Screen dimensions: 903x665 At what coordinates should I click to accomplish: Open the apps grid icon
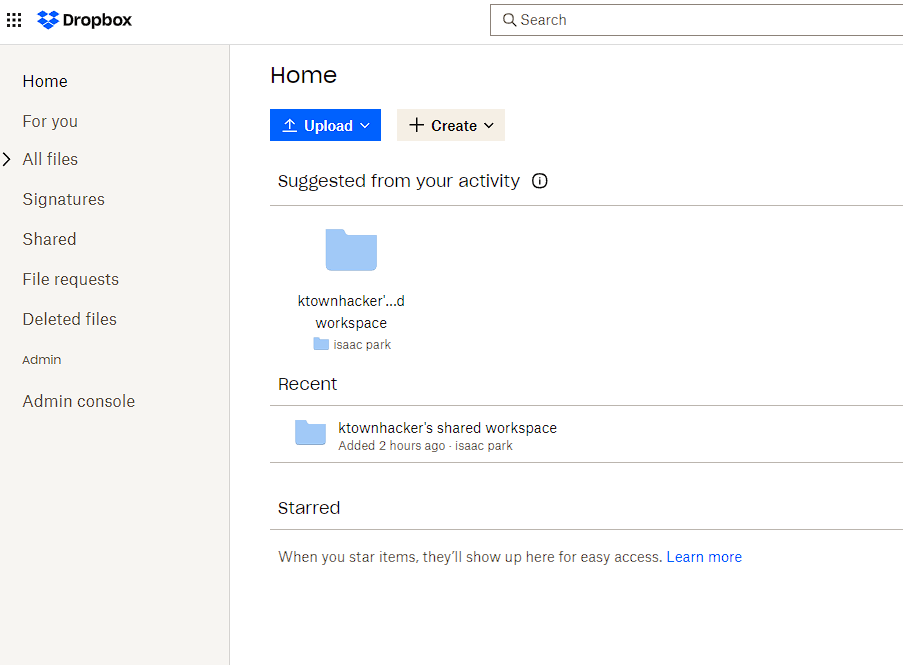coord(13,19)
